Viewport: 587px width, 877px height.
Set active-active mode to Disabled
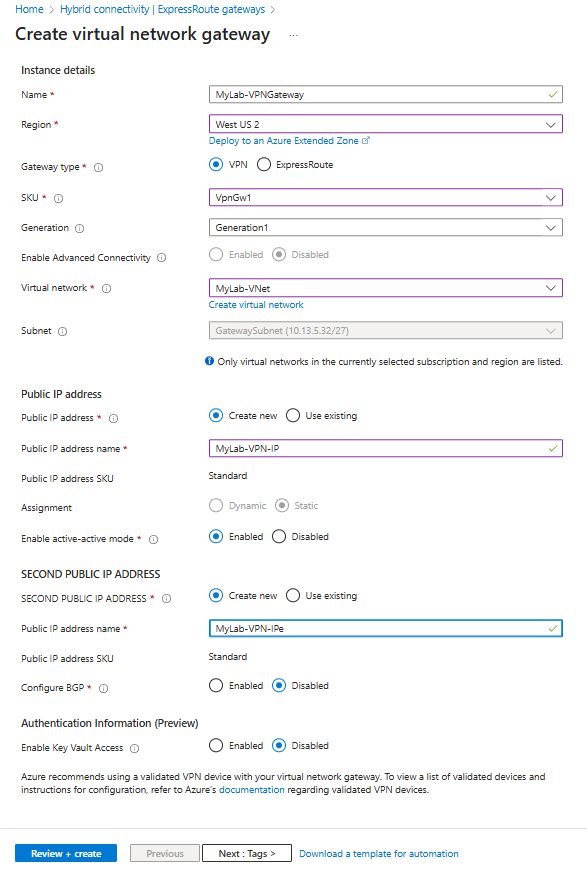point(279,536)
